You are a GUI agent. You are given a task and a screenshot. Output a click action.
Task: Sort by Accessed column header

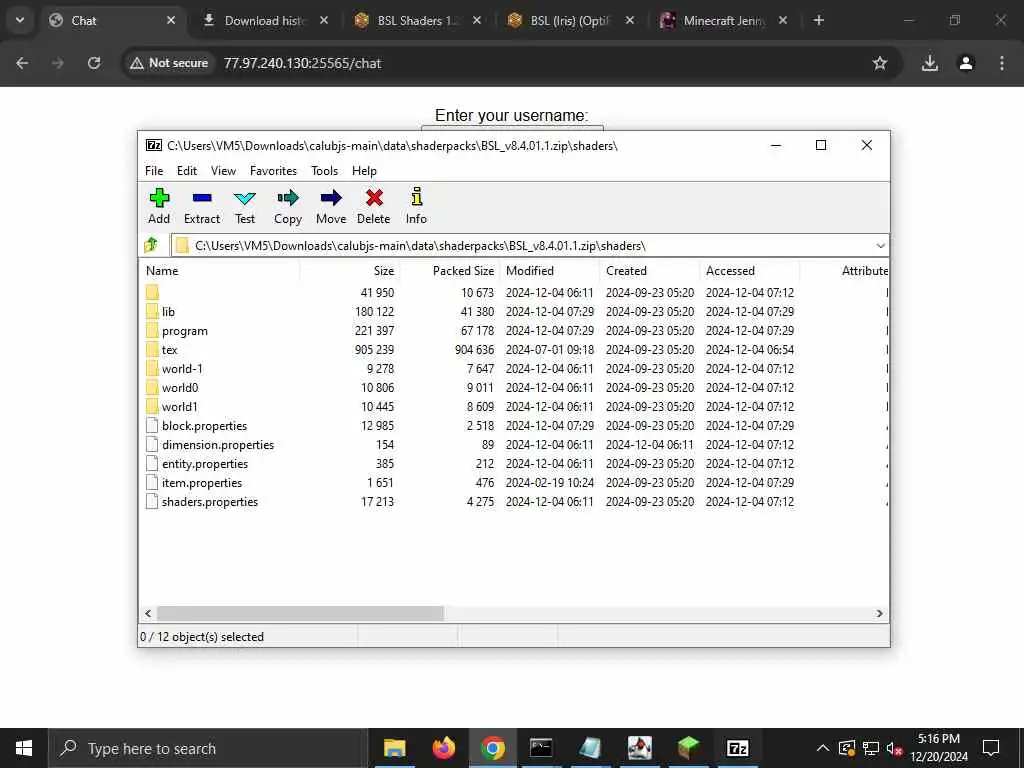pyautogui.click(x=750, y=270)
